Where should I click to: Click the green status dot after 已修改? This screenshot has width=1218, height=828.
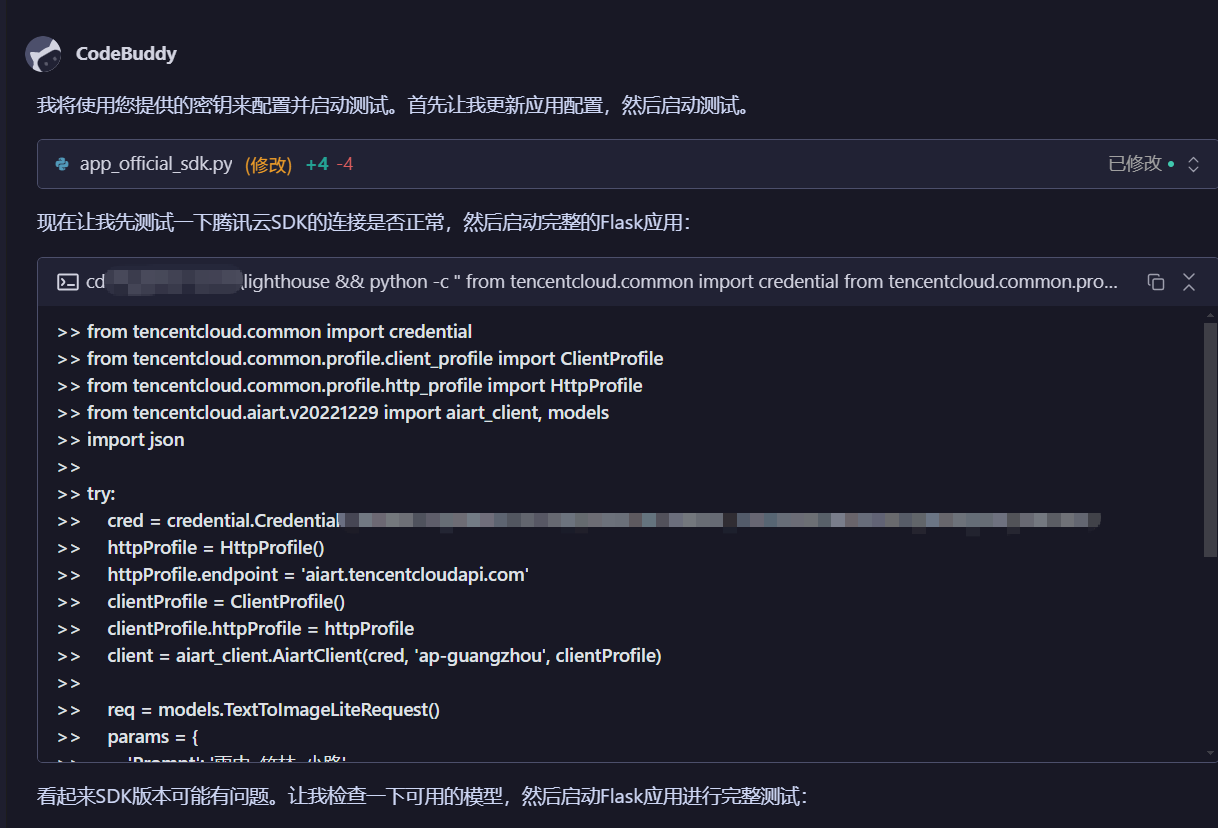tap(1171, 164)
